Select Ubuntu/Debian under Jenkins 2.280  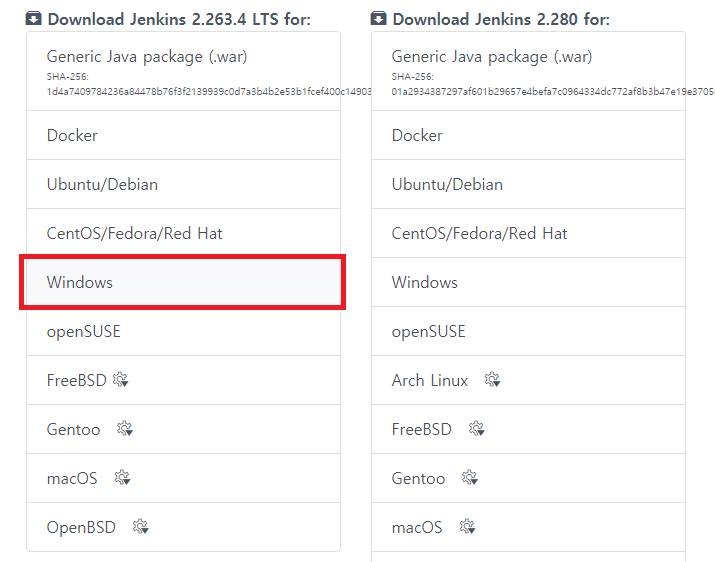pos(528,184)
